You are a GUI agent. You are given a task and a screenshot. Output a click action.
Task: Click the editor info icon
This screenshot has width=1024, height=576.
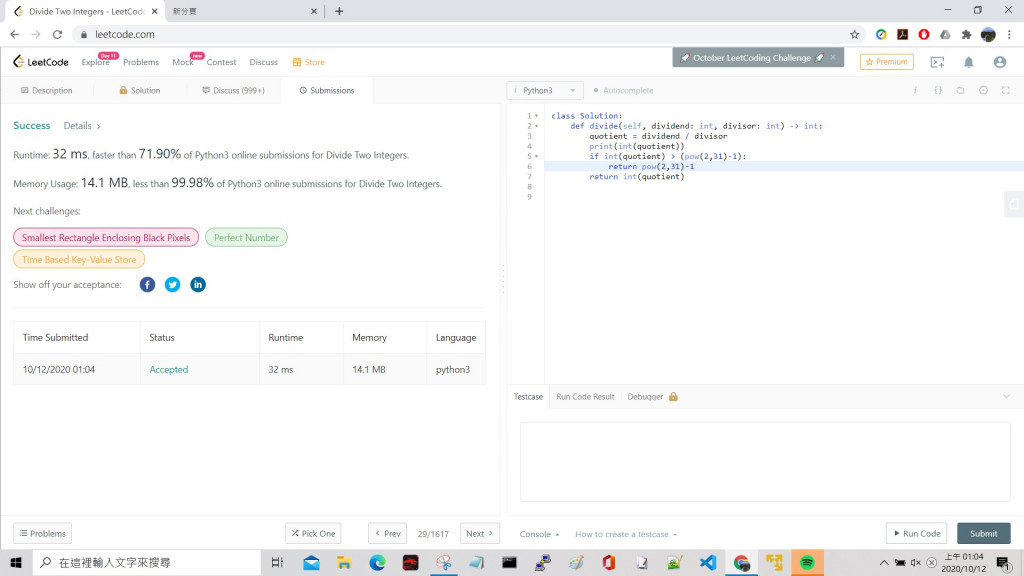(x=915, y=90)
